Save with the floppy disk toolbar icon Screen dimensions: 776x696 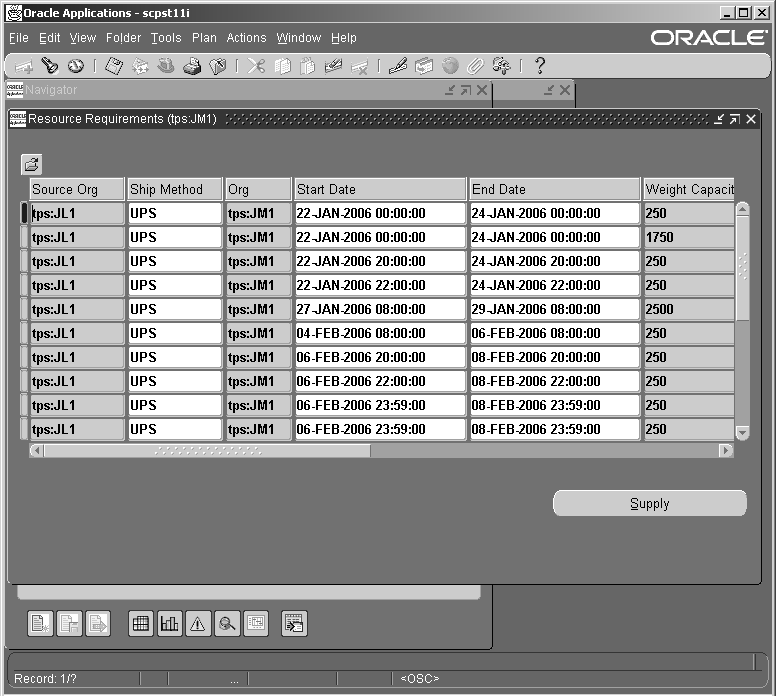(114, 66)
